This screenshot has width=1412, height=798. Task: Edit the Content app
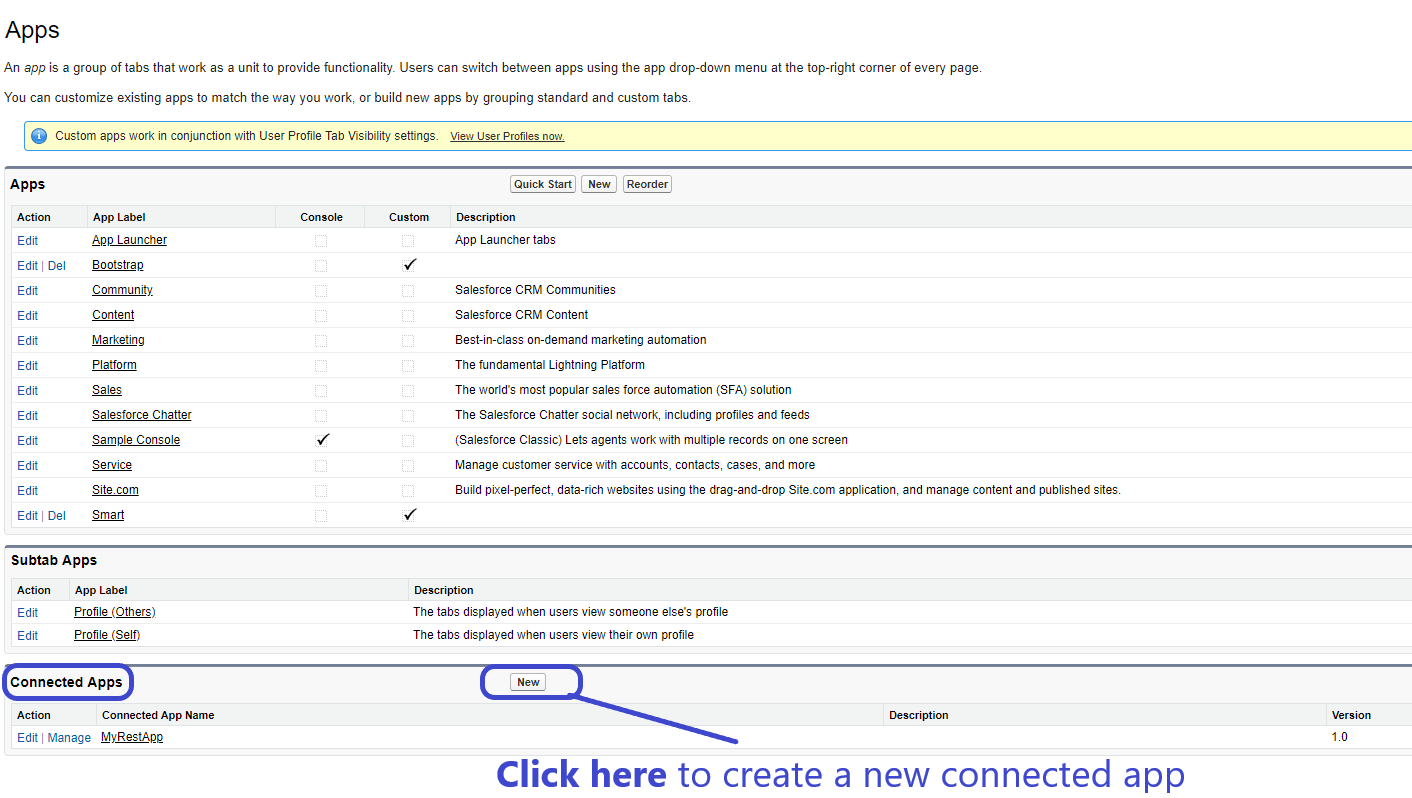coord(27,315)
